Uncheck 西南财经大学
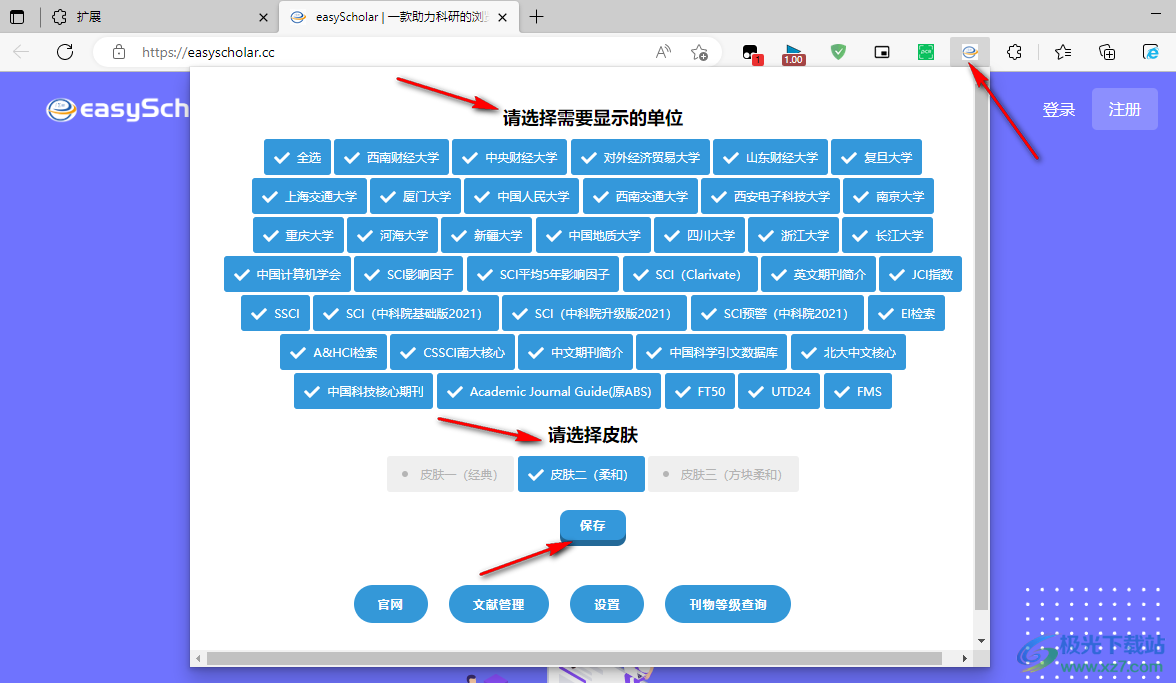 click(x=392, y=157)
